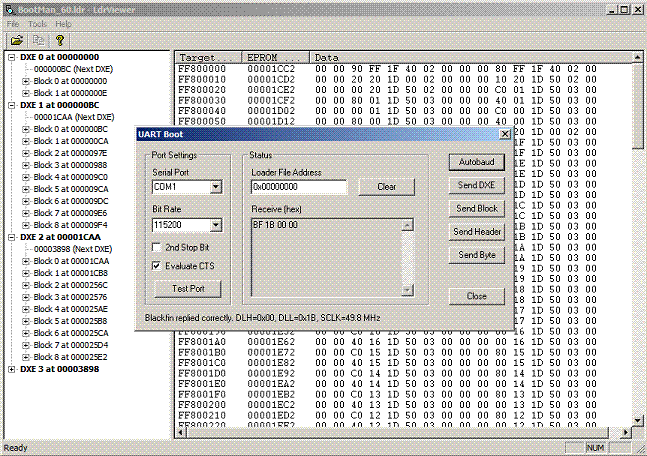Viewport: 647px width, 456px height.
Task: Open the Bit Rate 115200 dropdown
Action: point(215,225)
